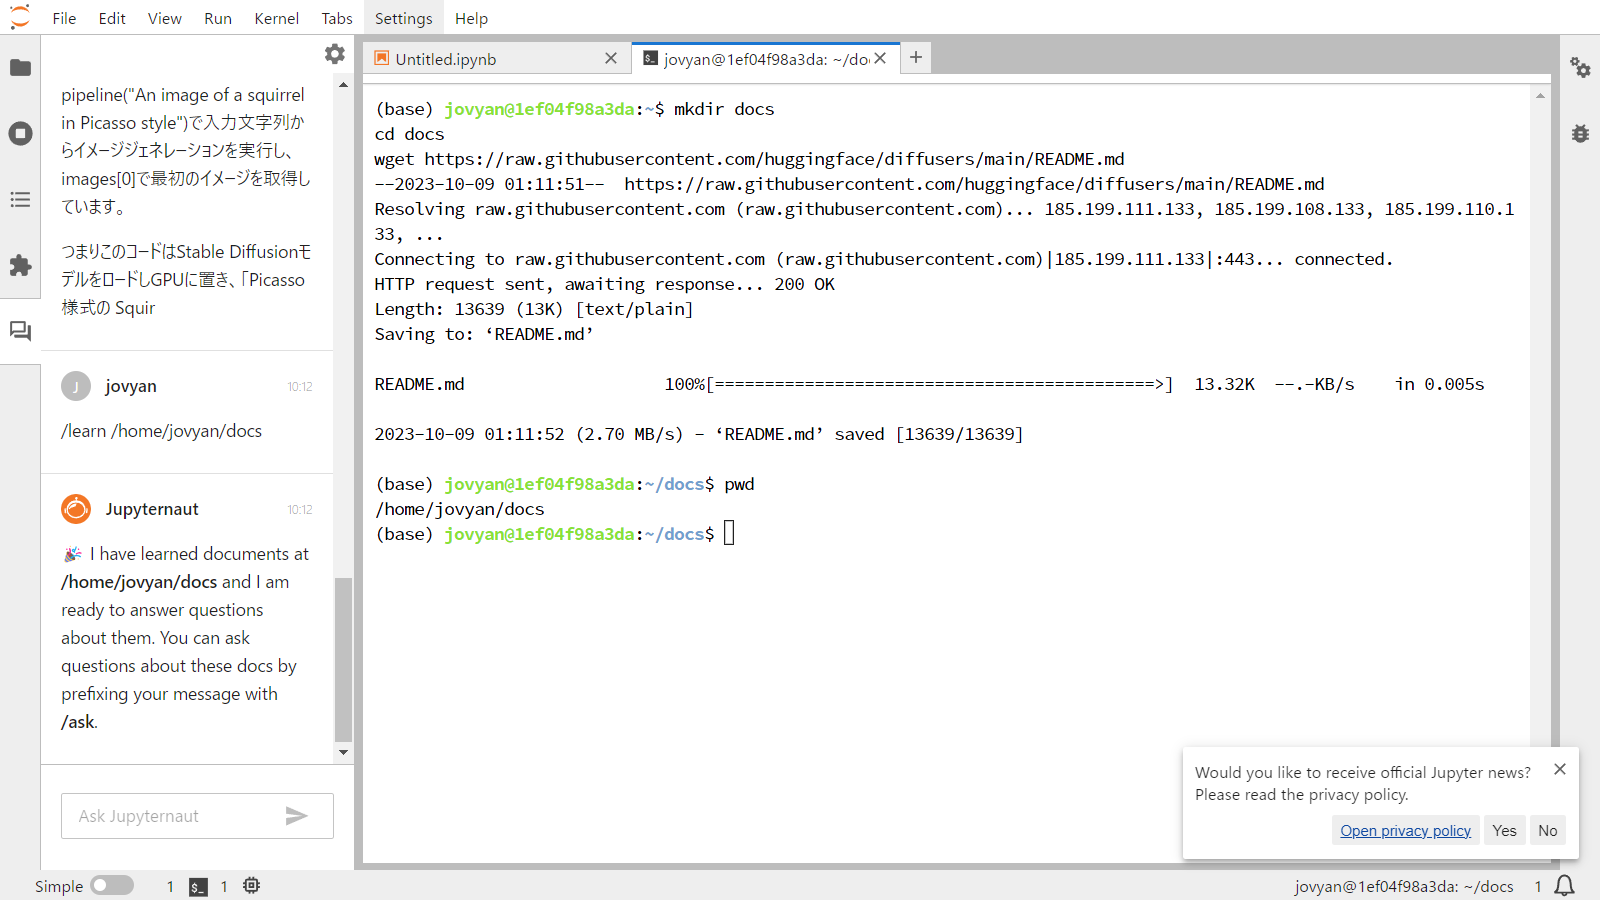1600x900 pixels.
Task: Decline Jupyter news with No button
Action: coord(1547,831)
